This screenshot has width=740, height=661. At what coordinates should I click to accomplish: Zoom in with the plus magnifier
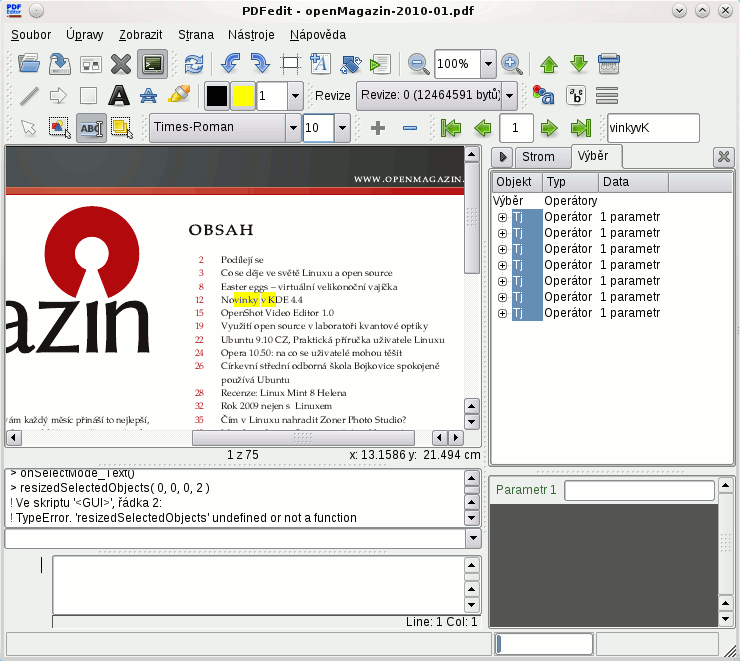(x=512, y=64)
